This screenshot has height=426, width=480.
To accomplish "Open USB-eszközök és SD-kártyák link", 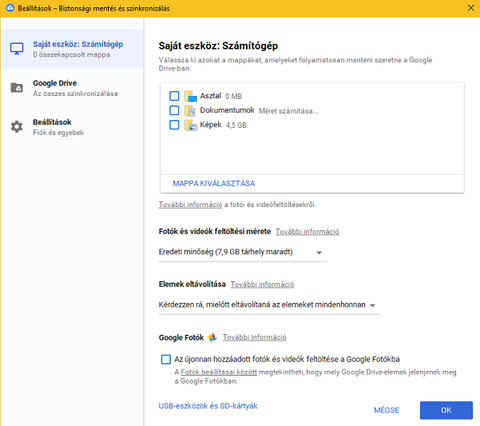I will coord(208,406).
